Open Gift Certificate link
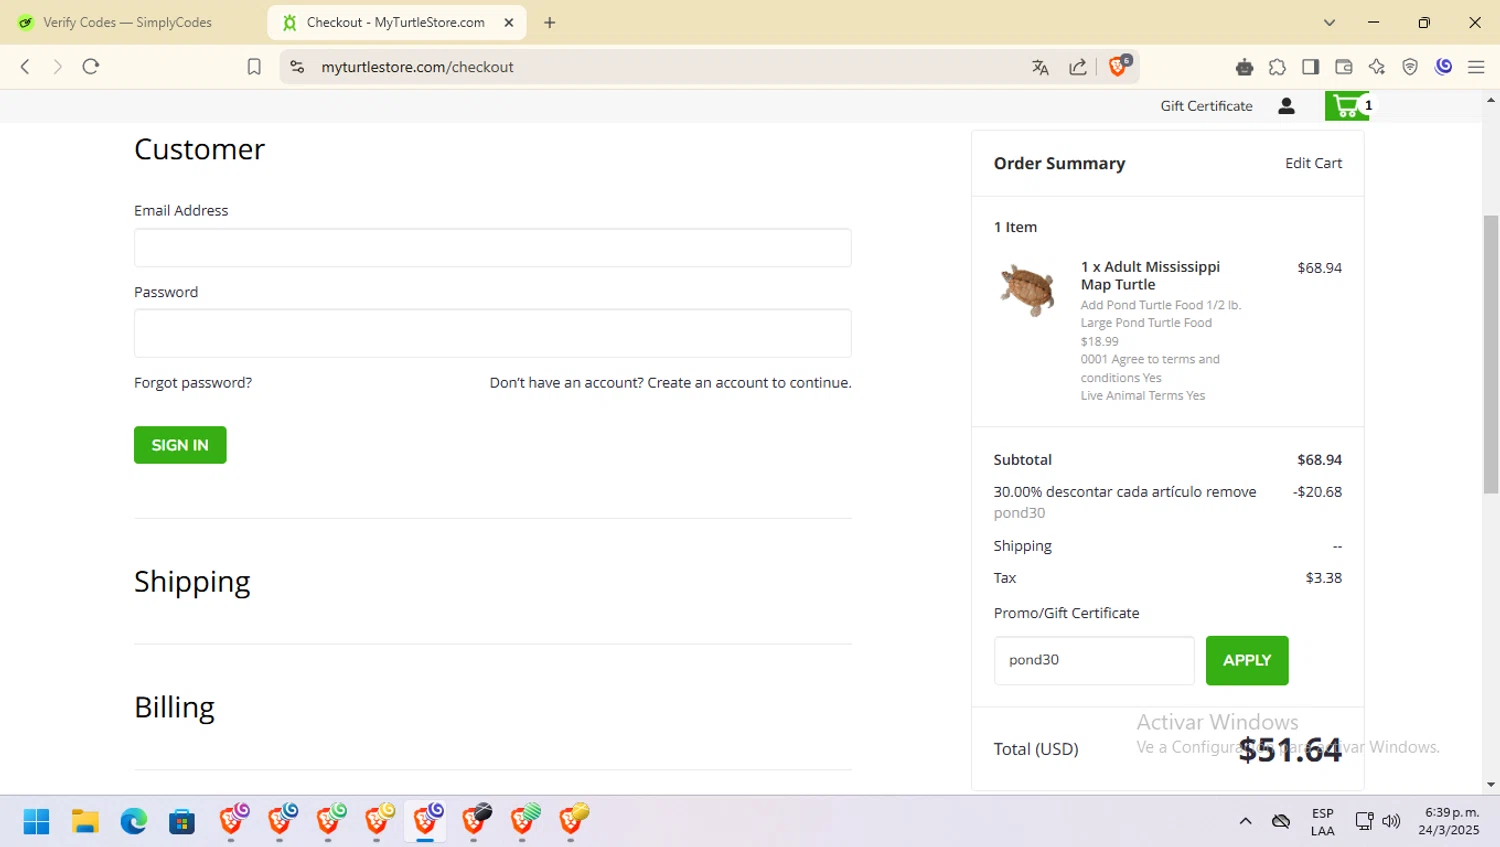 1206,106
